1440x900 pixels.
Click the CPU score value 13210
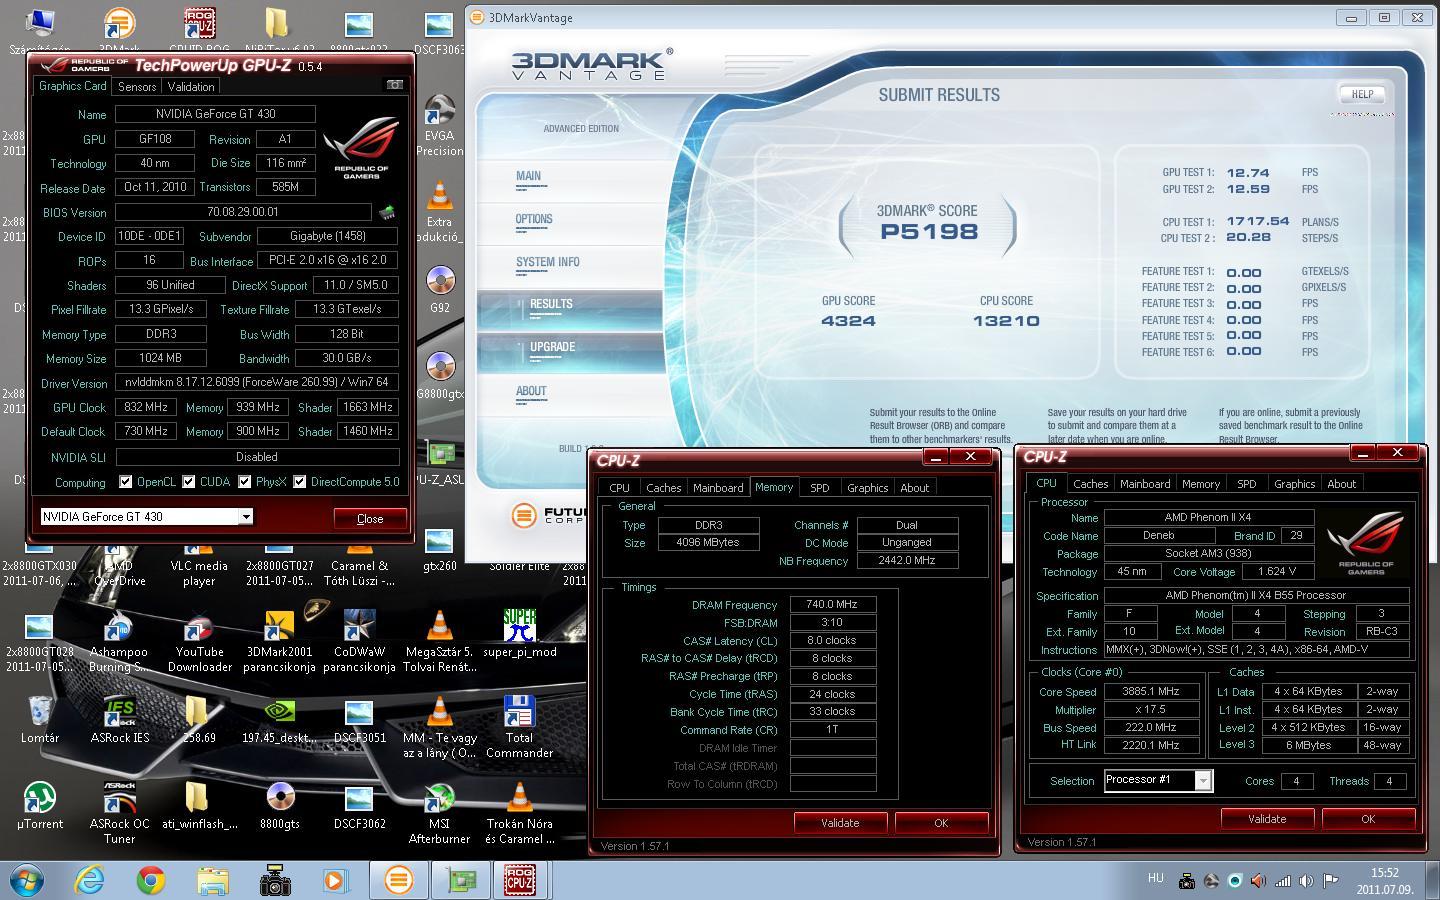tap(1006, 321)
